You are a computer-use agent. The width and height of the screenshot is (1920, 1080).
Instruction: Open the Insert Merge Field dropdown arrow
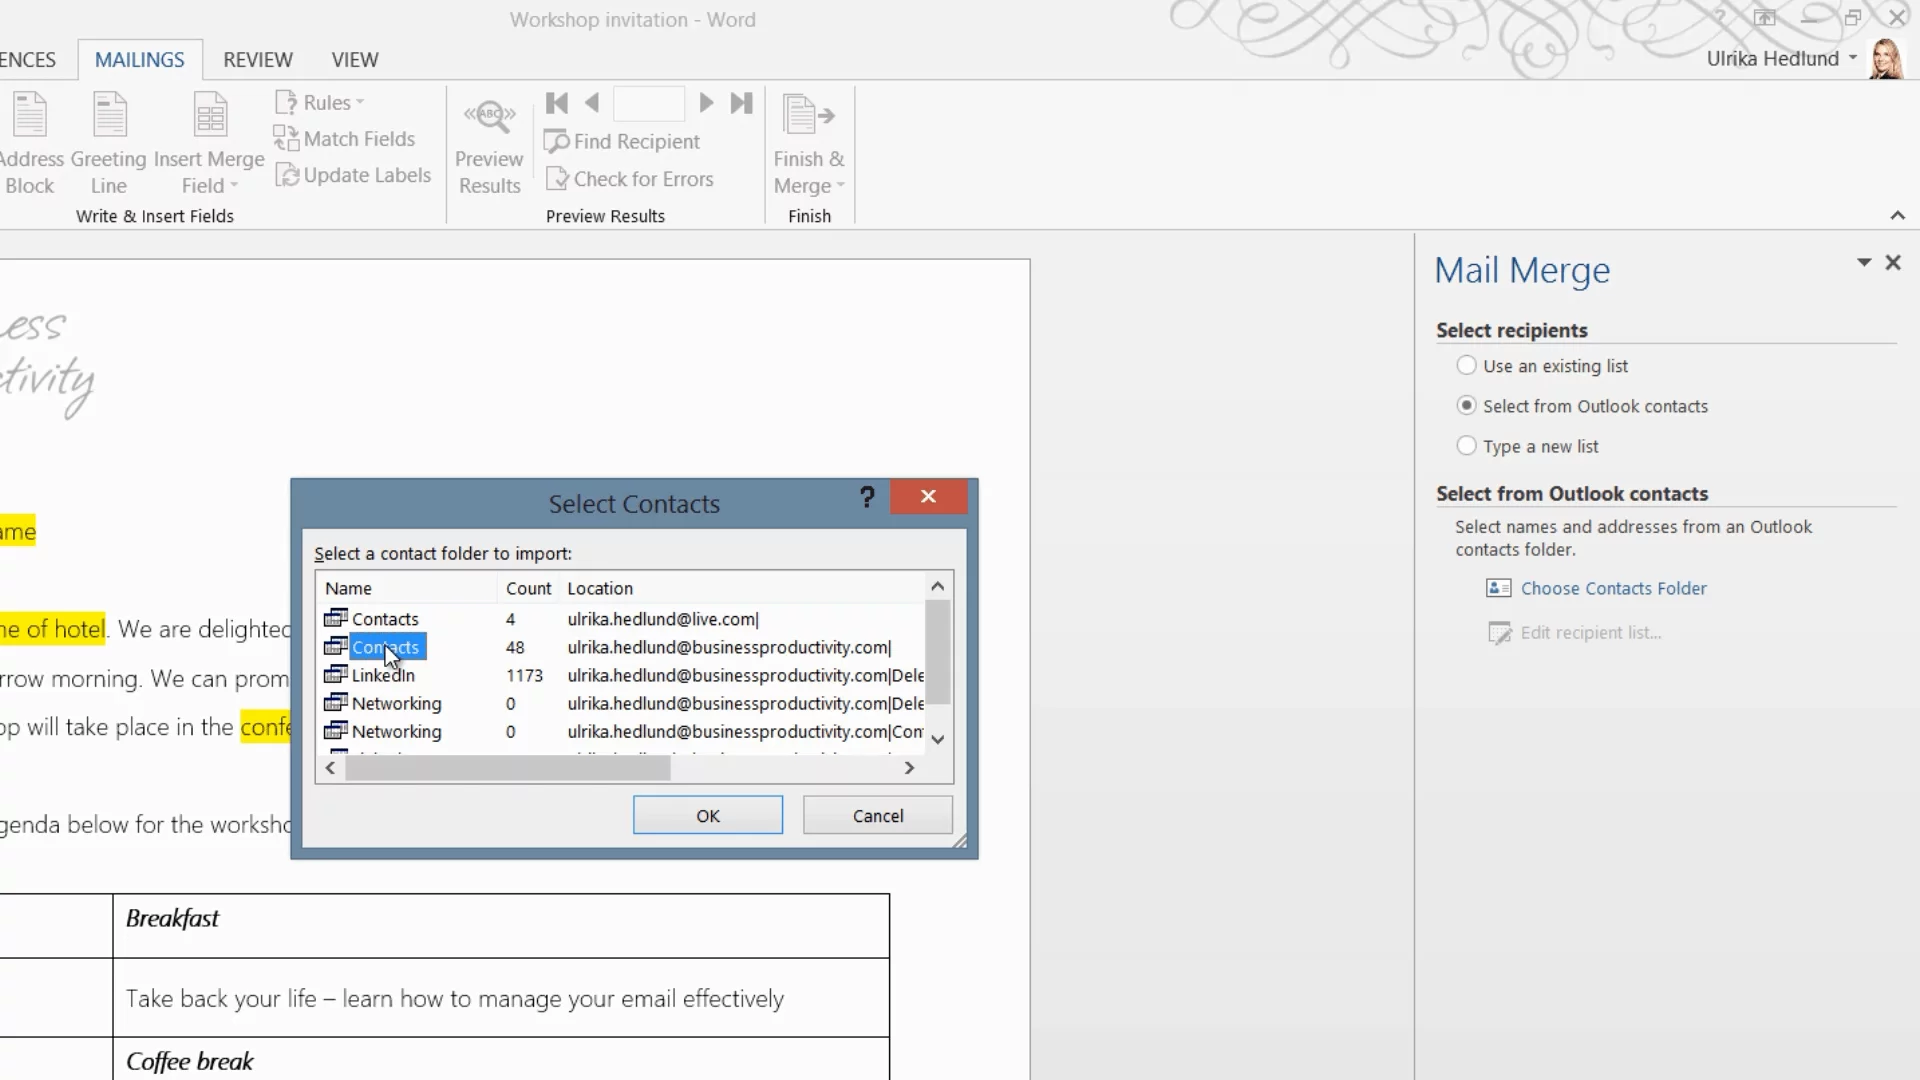234,186
